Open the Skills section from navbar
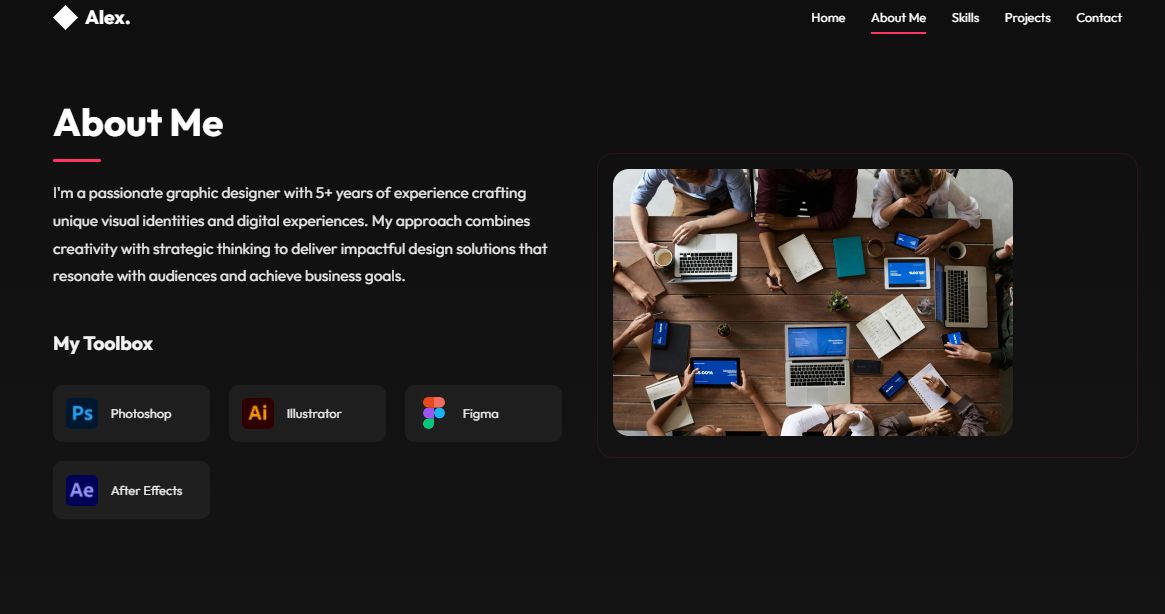1165x614 pixels. (965, 18)
